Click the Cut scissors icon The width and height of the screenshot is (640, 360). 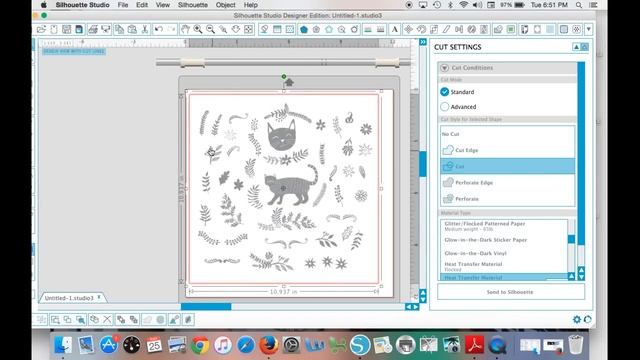click(x=144, y=29)
